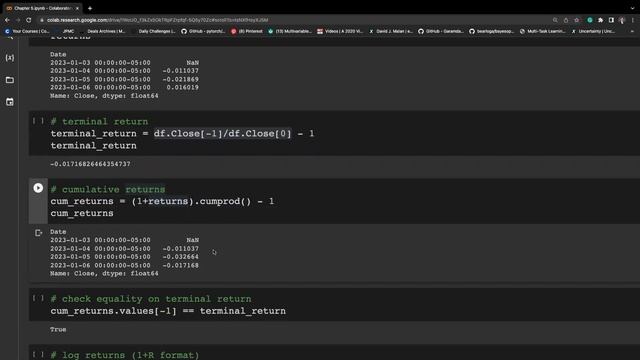Click cumulative output value -0.017168
This screenshot has width=640, height=360.
pos(181,265)
